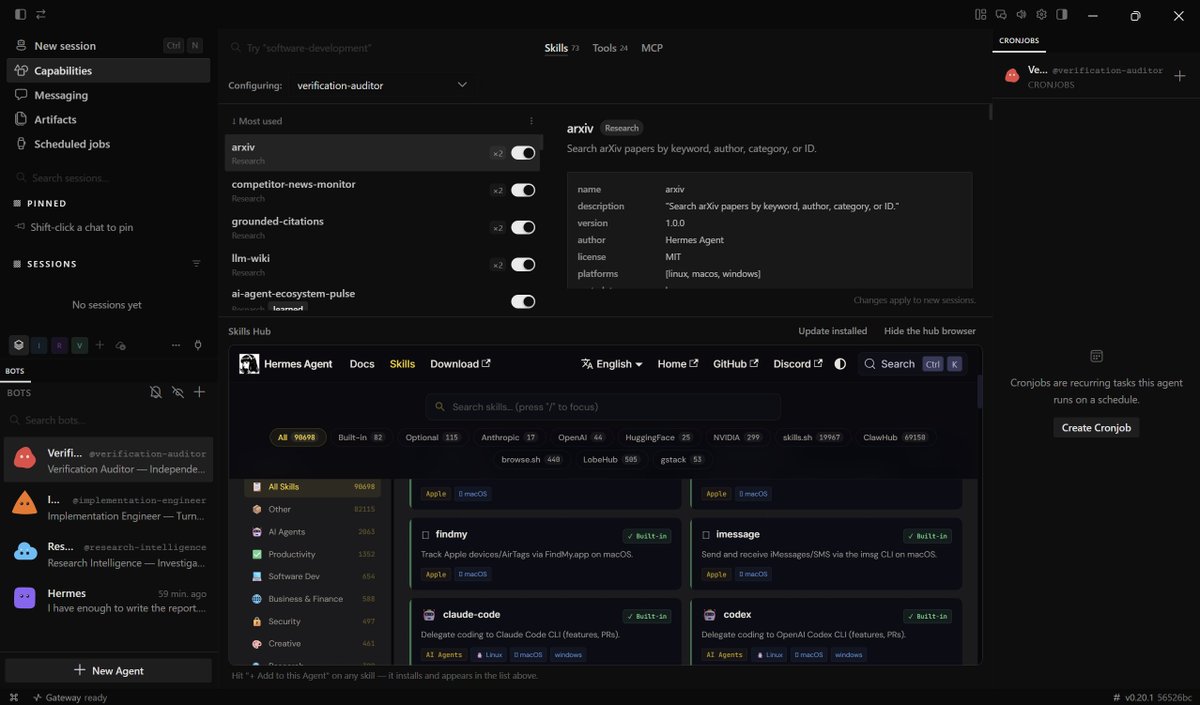The image size is (1200, 705).
Task: Turn off the grounded-citations skill toggle
Action: 523,227
